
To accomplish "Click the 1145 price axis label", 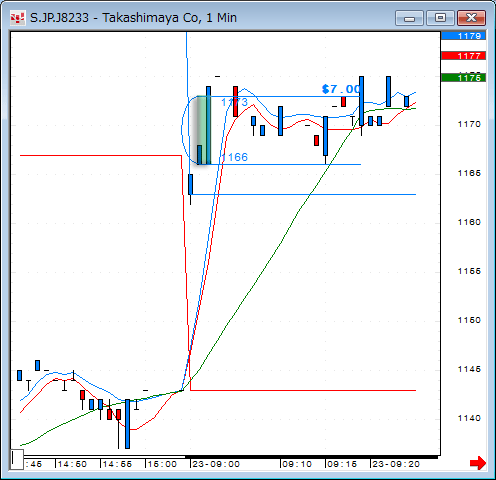I will [x=469, y=369].
